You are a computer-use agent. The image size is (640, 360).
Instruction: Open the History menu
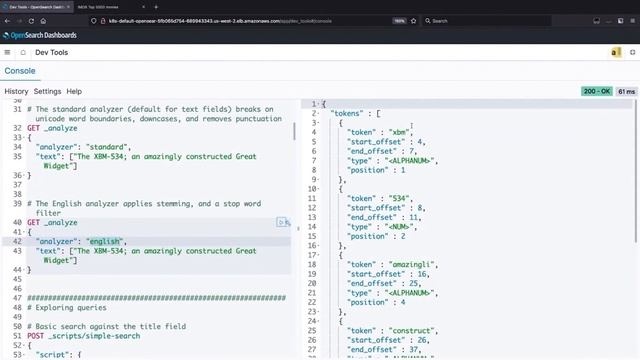click(16, 91)
